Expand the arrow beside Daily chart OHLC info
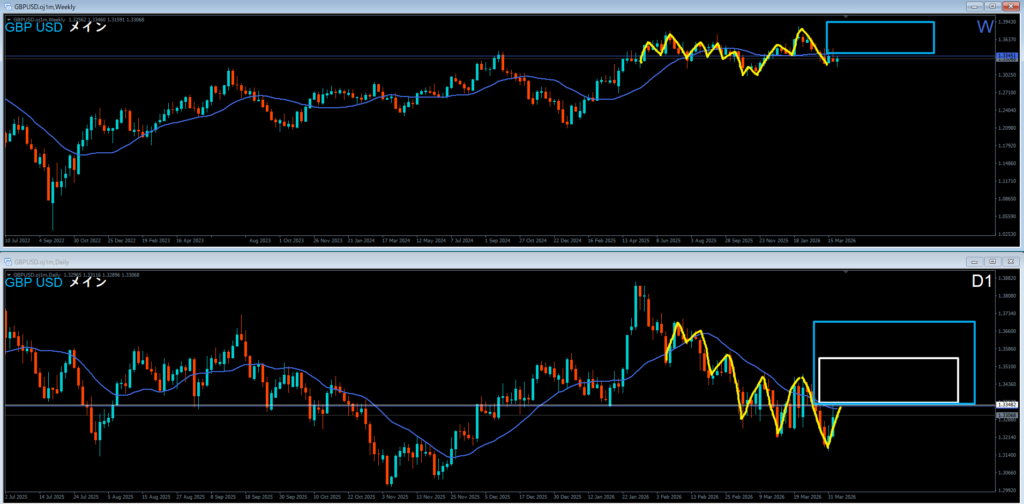1024x504 pixels. (x=8, y=273)
